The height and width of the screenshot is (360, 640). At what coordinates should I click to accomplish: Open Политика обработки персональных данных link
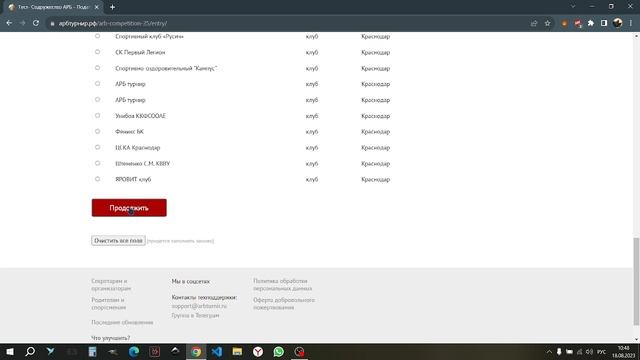pyautogui.click(x=282, y=284)
